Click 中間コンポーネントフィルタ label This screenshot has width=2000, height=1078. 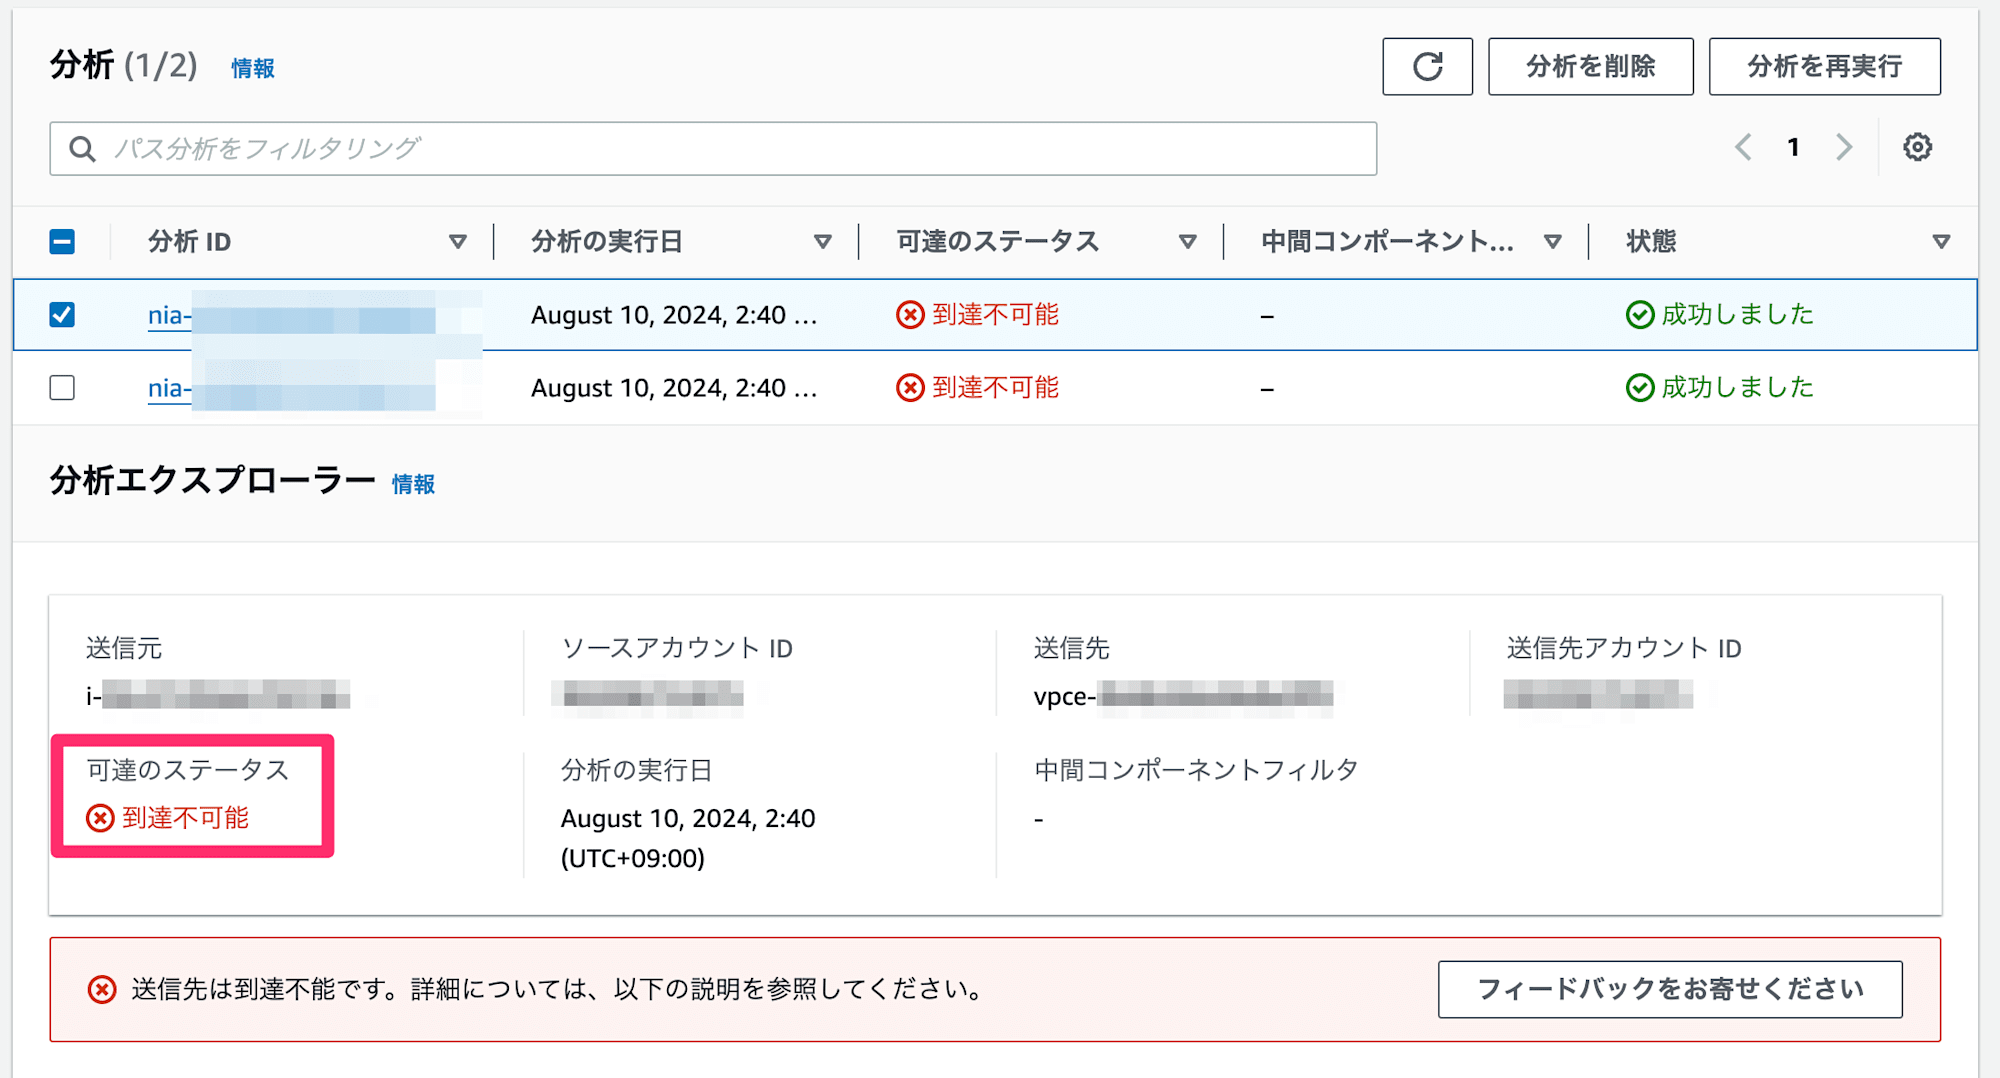(x=1196, y=770)
